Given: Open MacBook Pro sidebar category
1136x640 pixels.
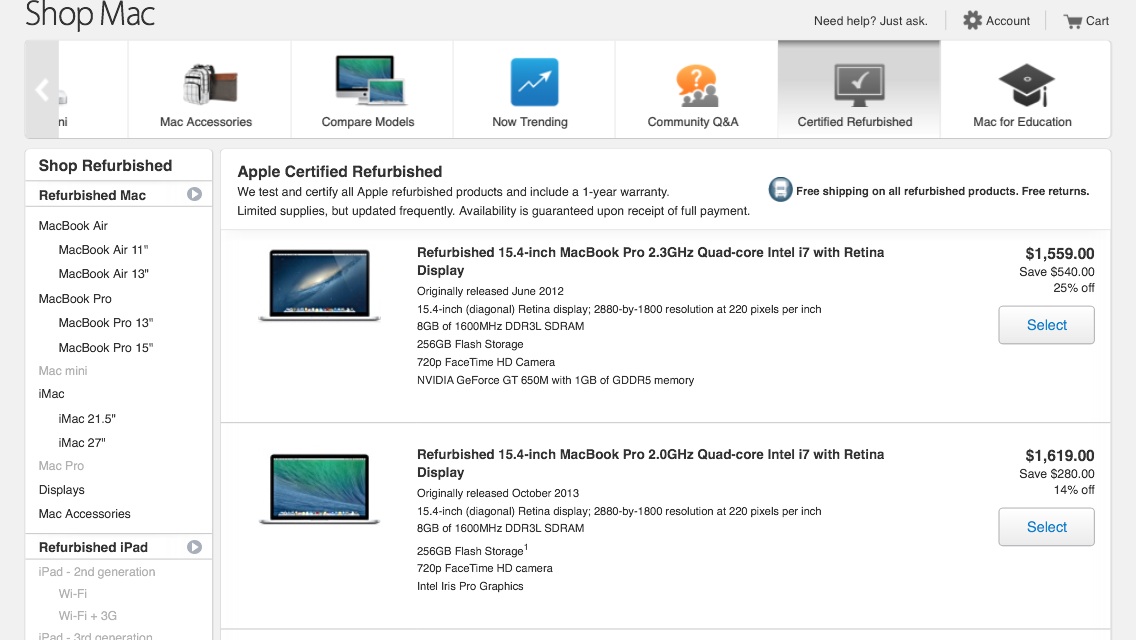Looking at the screenshot, I should coord(75,299).
